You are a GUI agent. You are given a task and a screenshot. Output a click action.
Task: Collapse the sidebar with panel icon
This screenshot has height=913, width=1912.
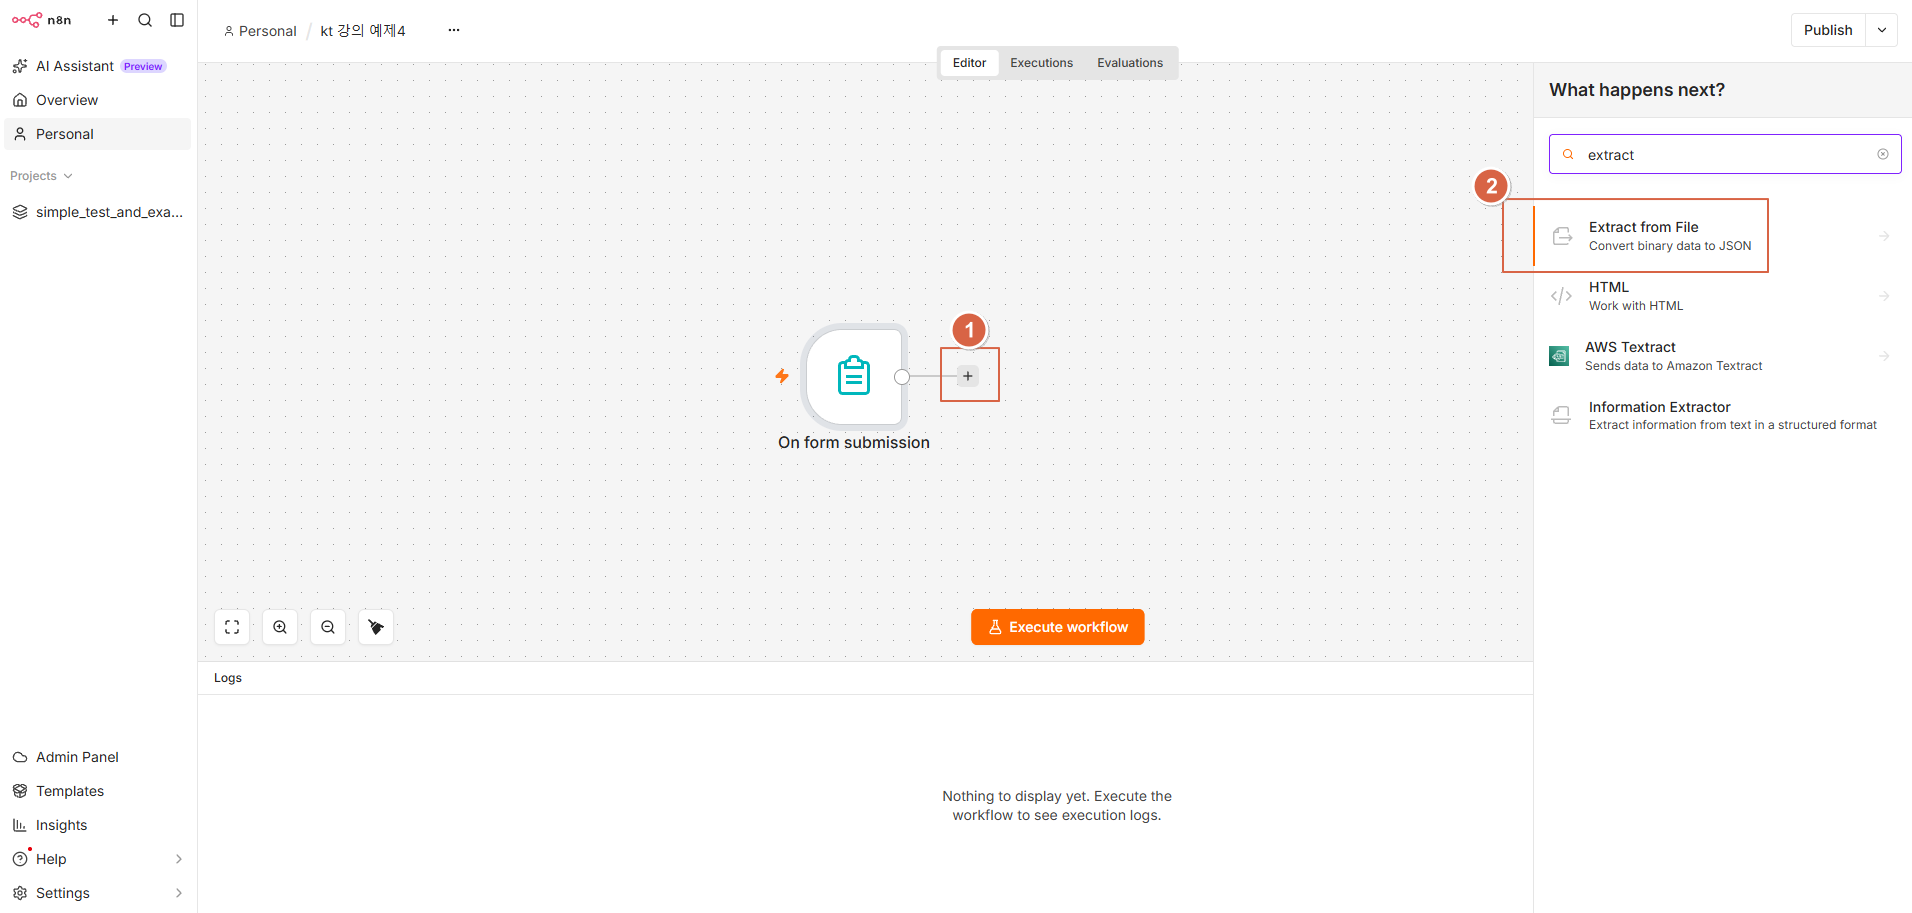tap(177, 20)
